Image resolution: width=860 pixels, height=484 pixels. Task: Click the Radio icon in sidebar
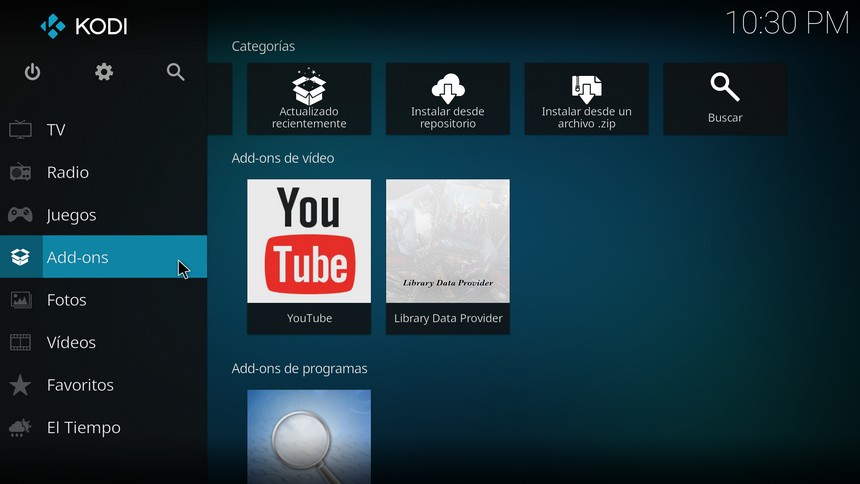pos(20,172)
